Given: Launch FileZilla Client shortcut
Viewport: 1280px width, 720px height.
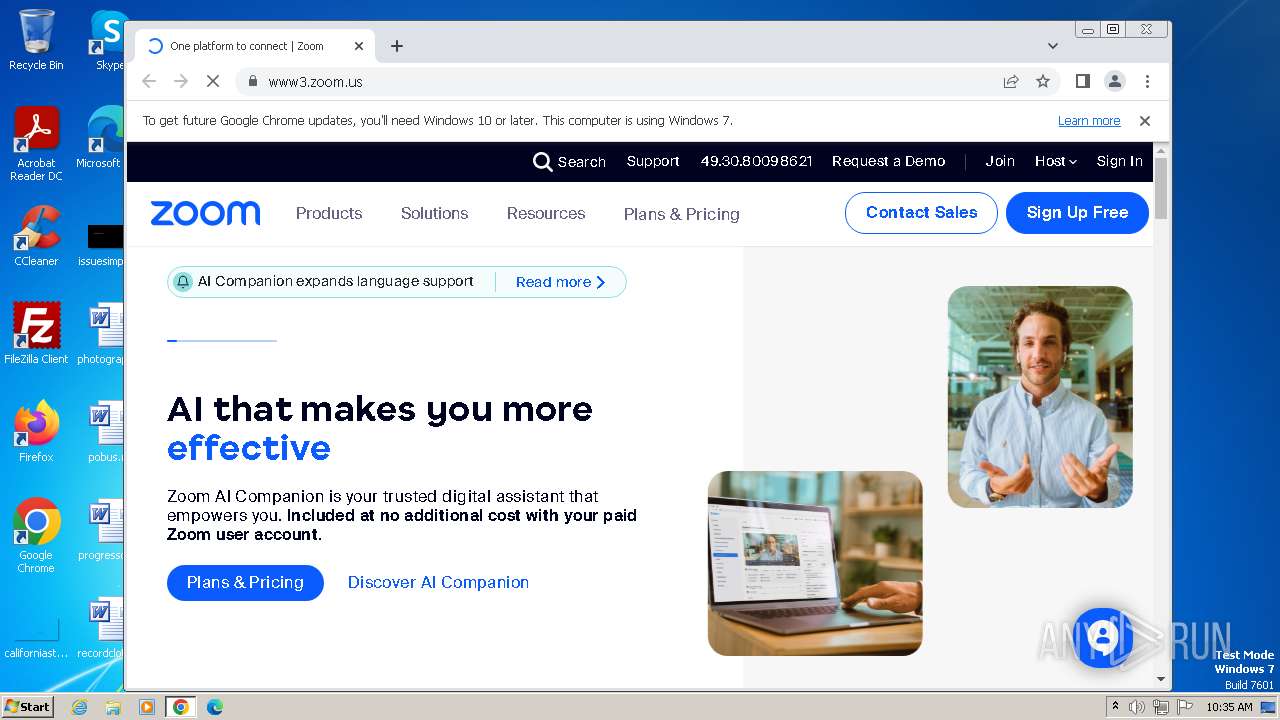Looking at the screenshot, I should [36, 334].
